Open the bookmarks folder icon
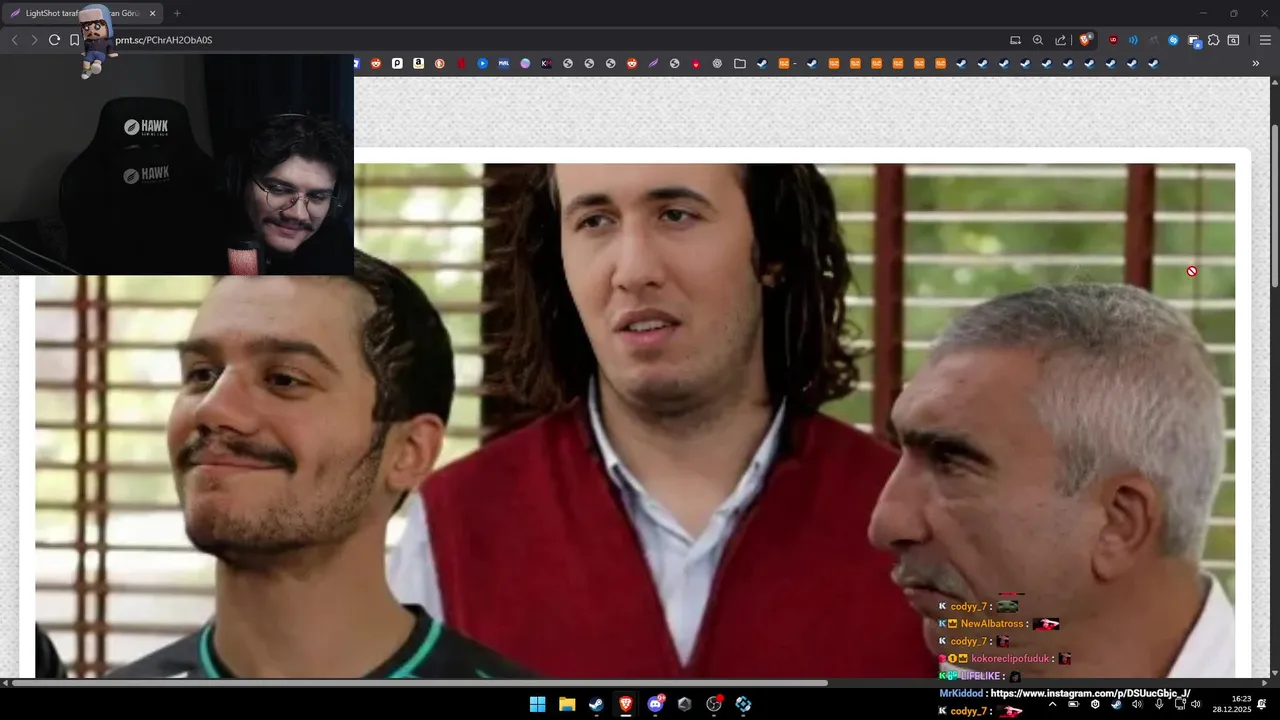 tap(740, 63)
